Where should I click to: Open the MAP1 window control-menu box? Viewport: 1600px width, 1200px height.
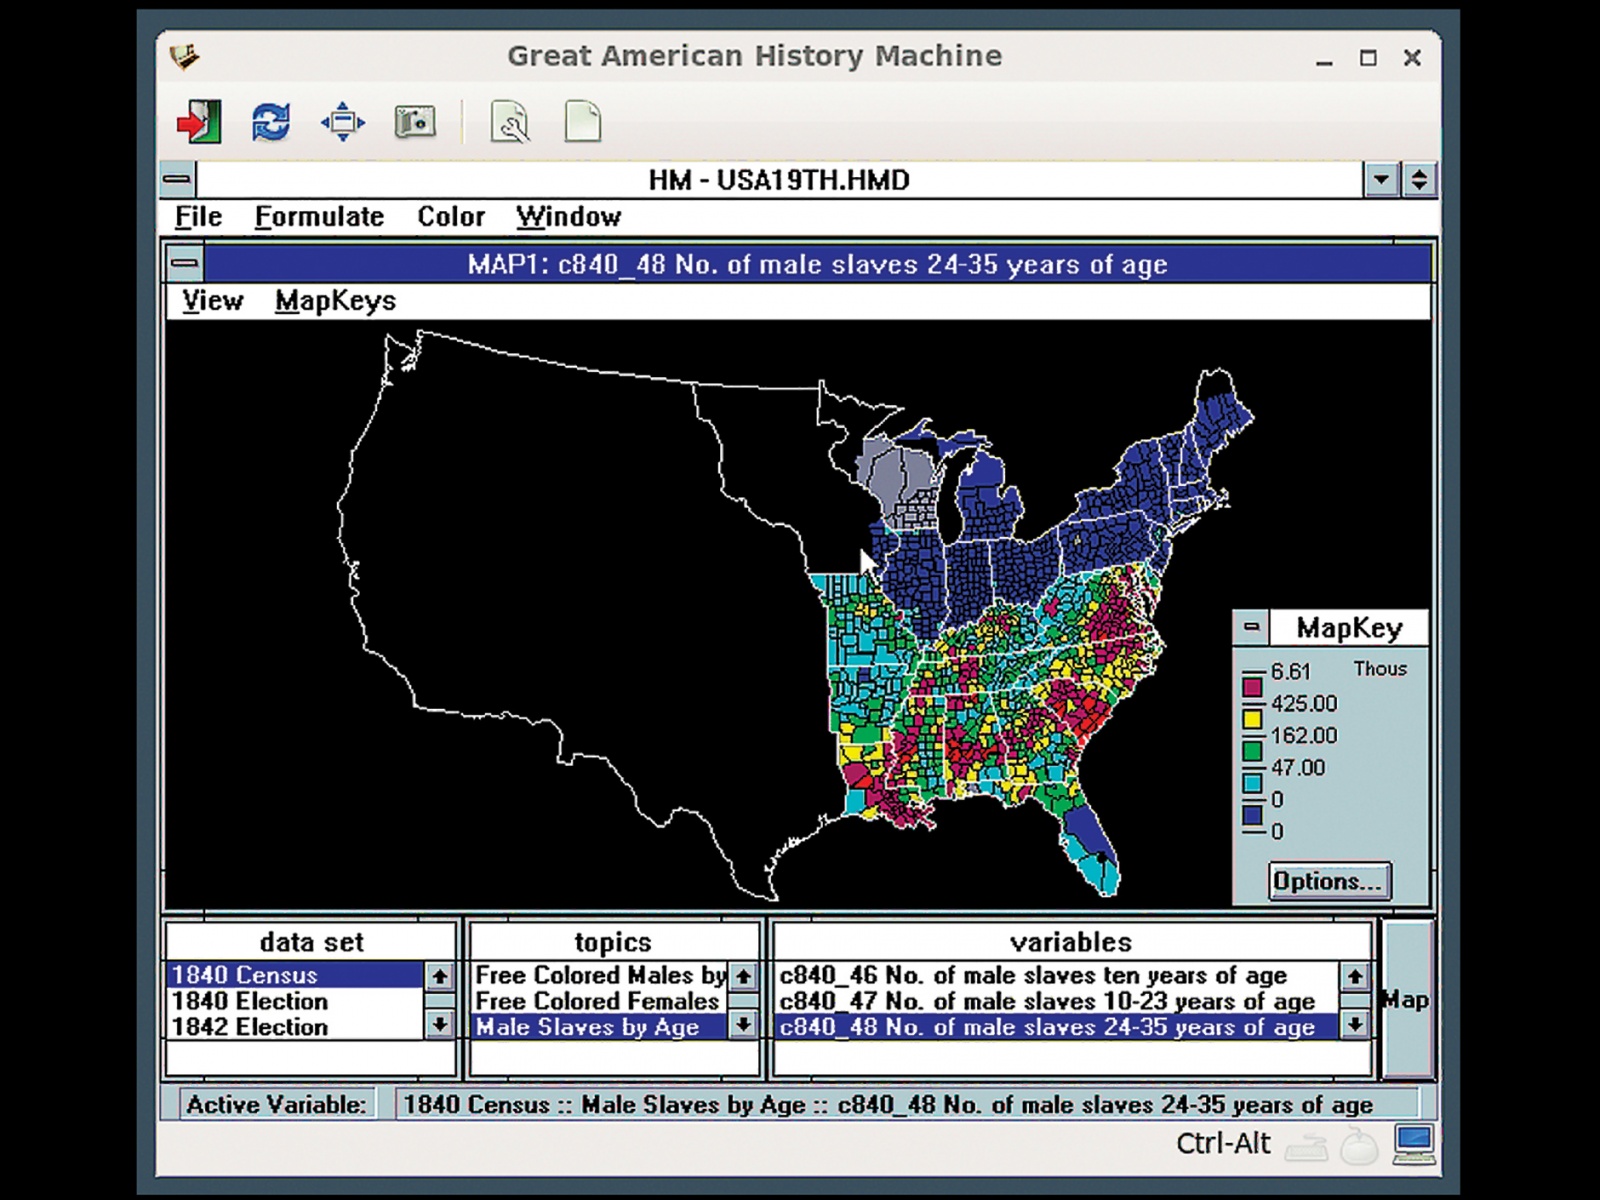pyautogui.click(x=185, y=264)
